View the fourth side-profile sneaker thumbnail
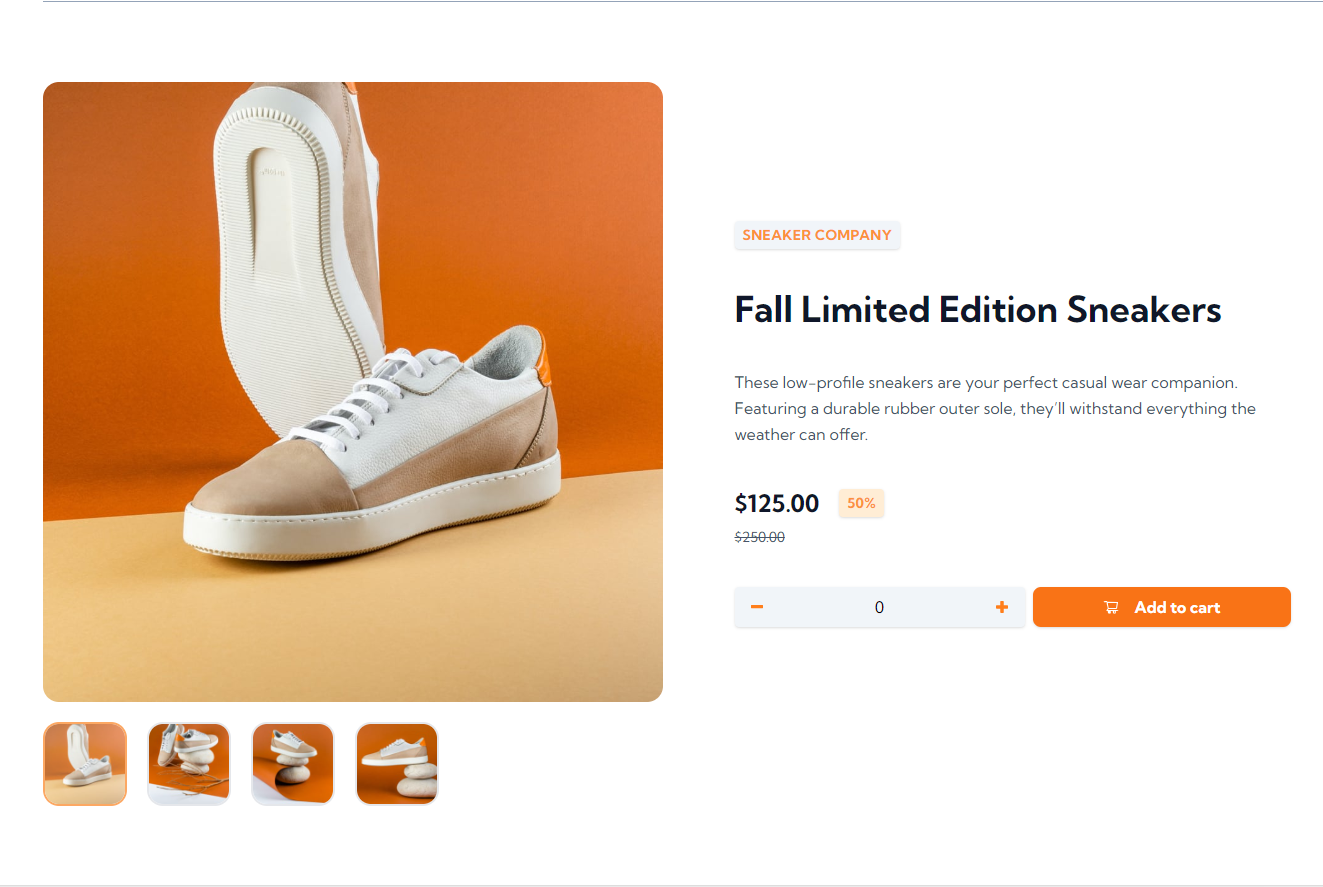 click(397, 763)
